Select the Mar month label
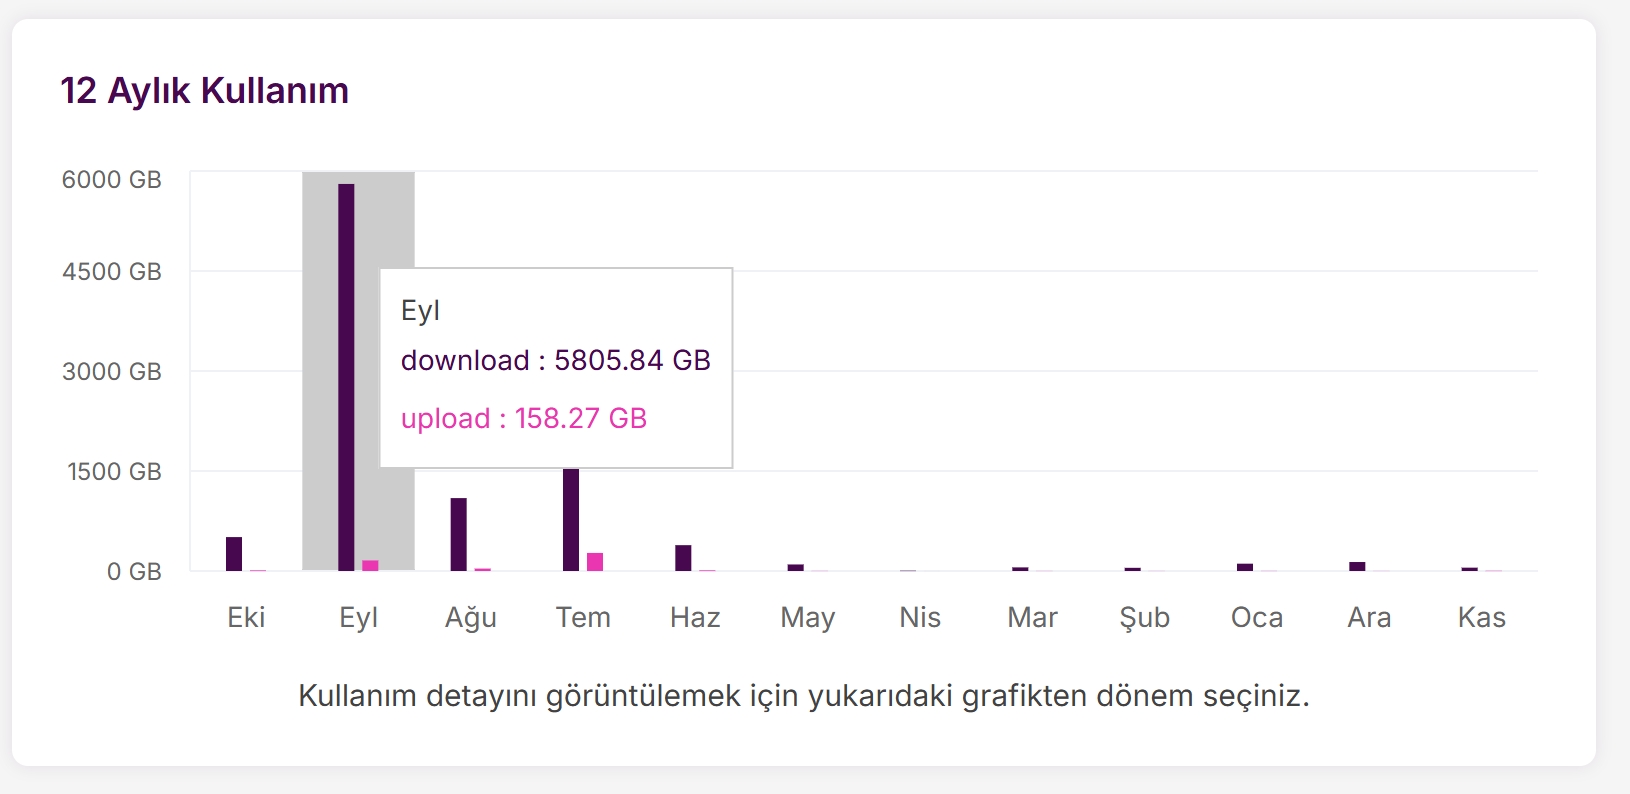1630x794 pixels. pos(1032,617)
